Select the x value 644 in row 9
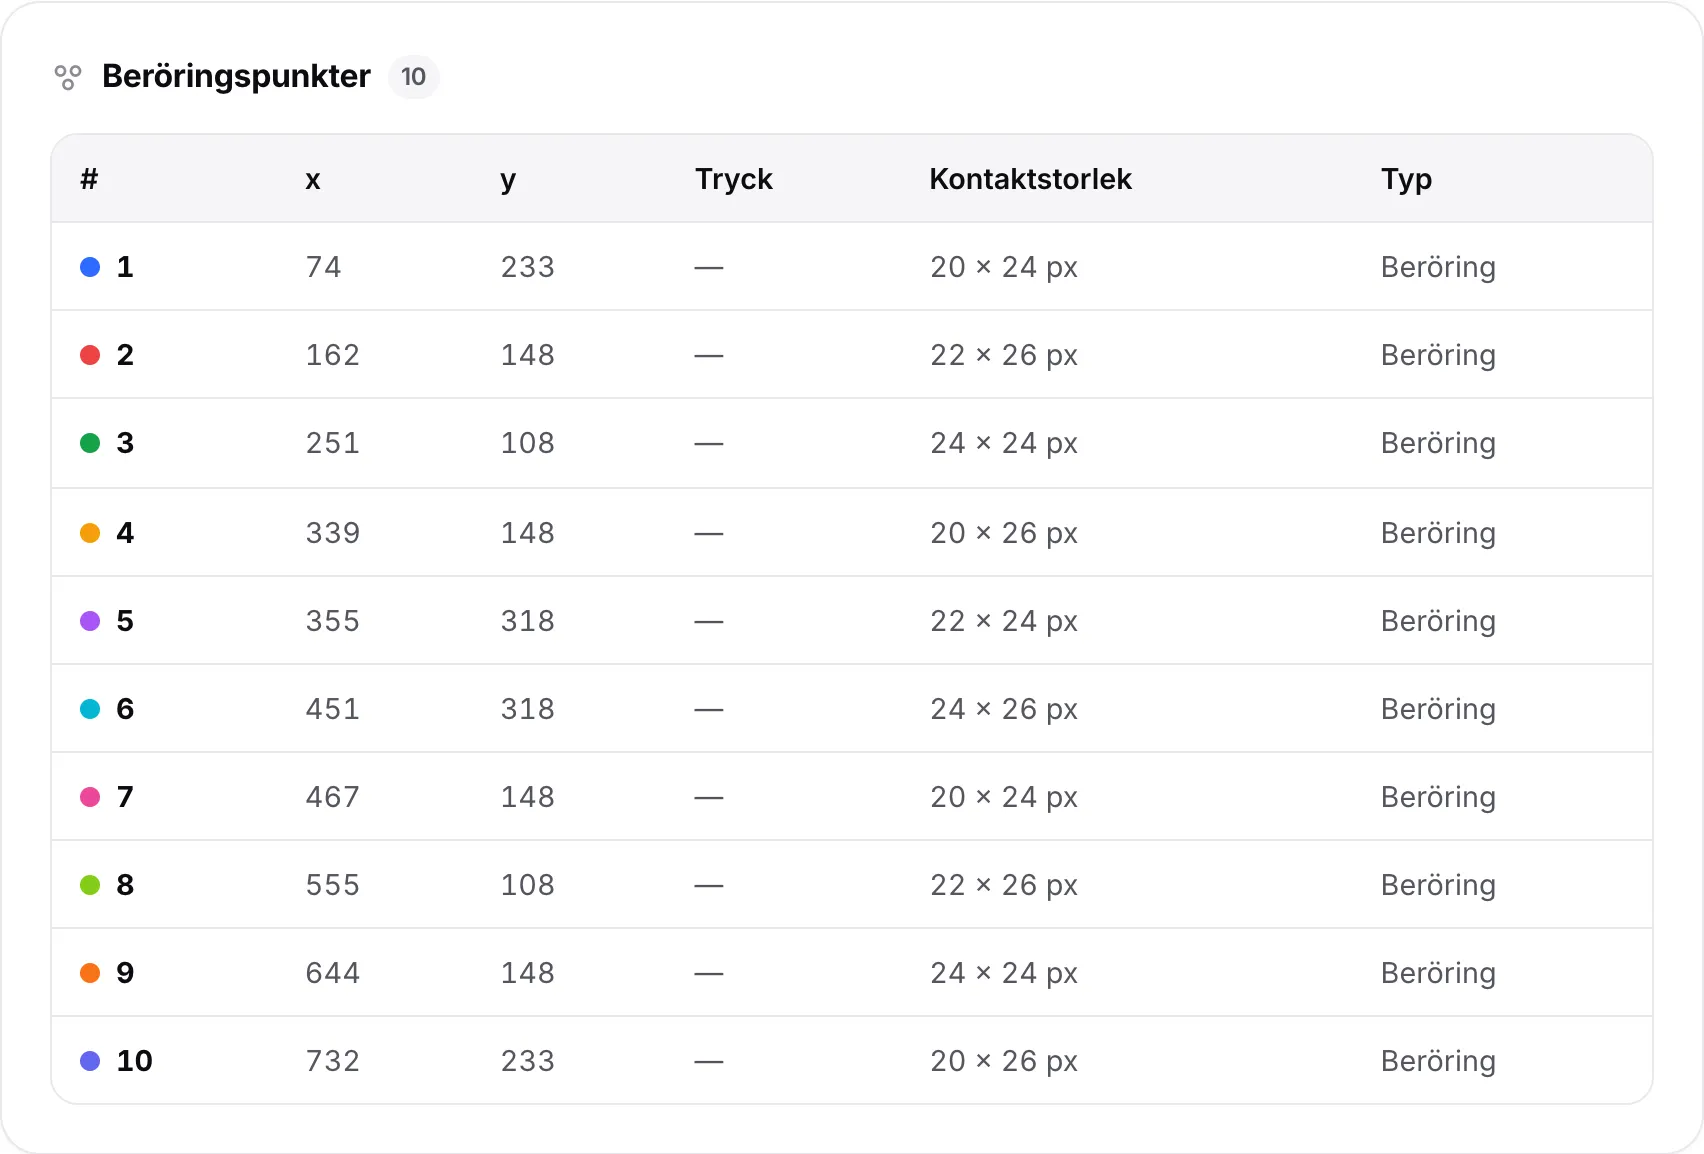 [333, 973]
